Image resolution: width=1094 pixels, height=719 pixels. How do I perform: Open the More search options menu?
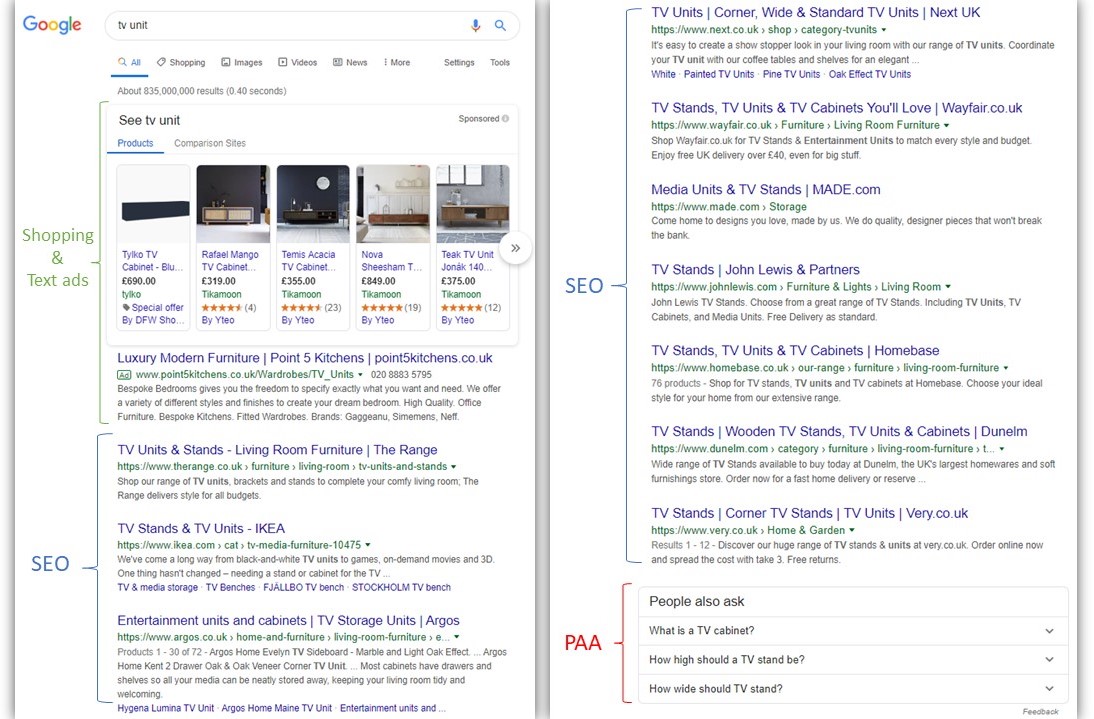point(397,62)
